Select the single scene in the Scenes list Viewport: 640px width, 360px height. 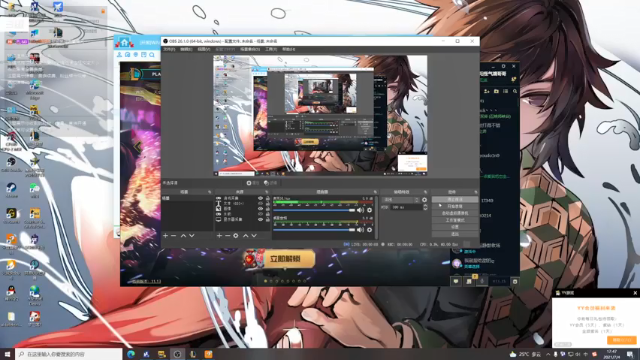pos(187,198)
